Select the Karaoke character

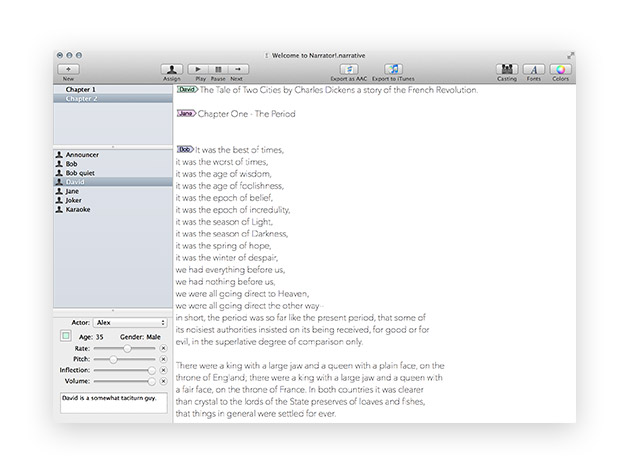pyautogui.click(x=113, y=209)
